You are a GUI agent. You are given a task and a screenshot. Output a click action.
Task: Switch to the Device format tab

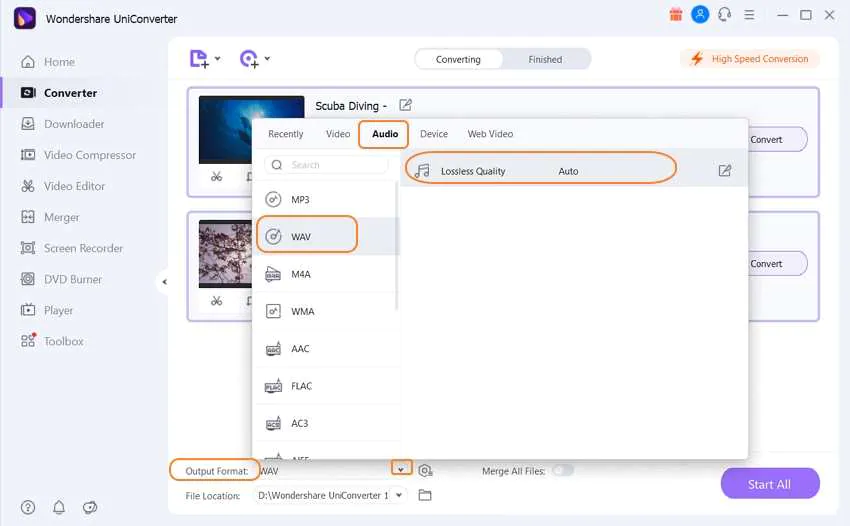pos(434,134)
